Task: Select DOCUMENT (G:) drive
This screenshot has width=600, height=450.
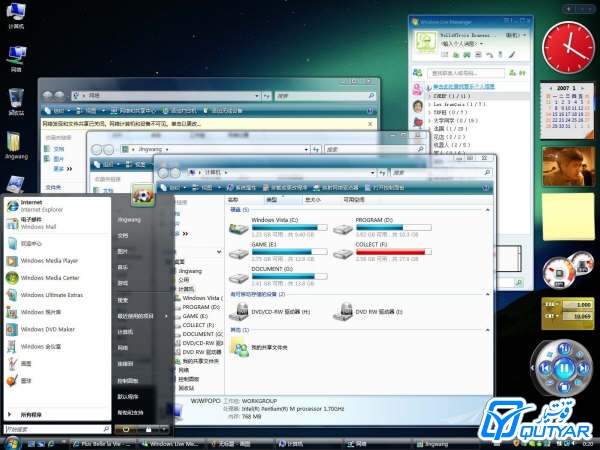Action: [278, 276]
